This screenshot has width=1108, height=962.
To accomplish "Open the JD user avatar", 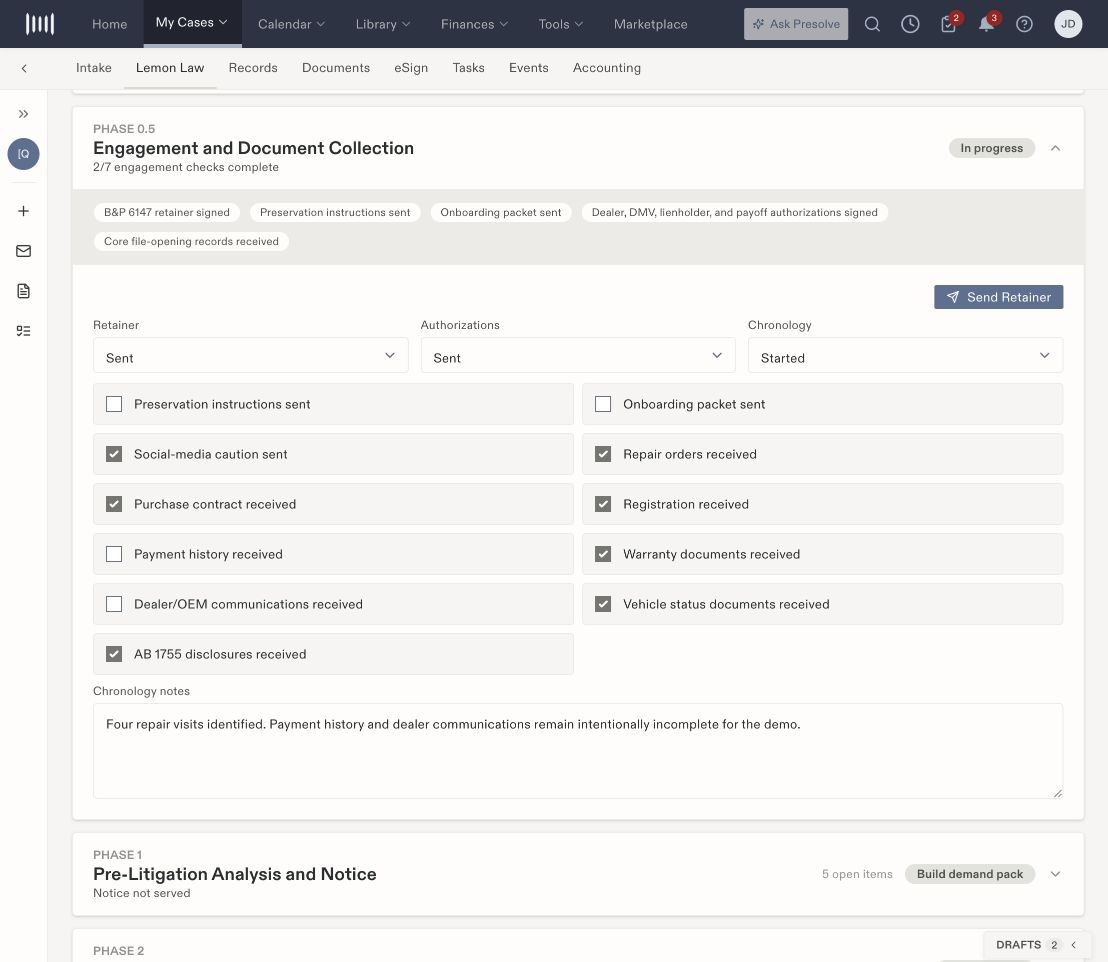I will 1068,24.
